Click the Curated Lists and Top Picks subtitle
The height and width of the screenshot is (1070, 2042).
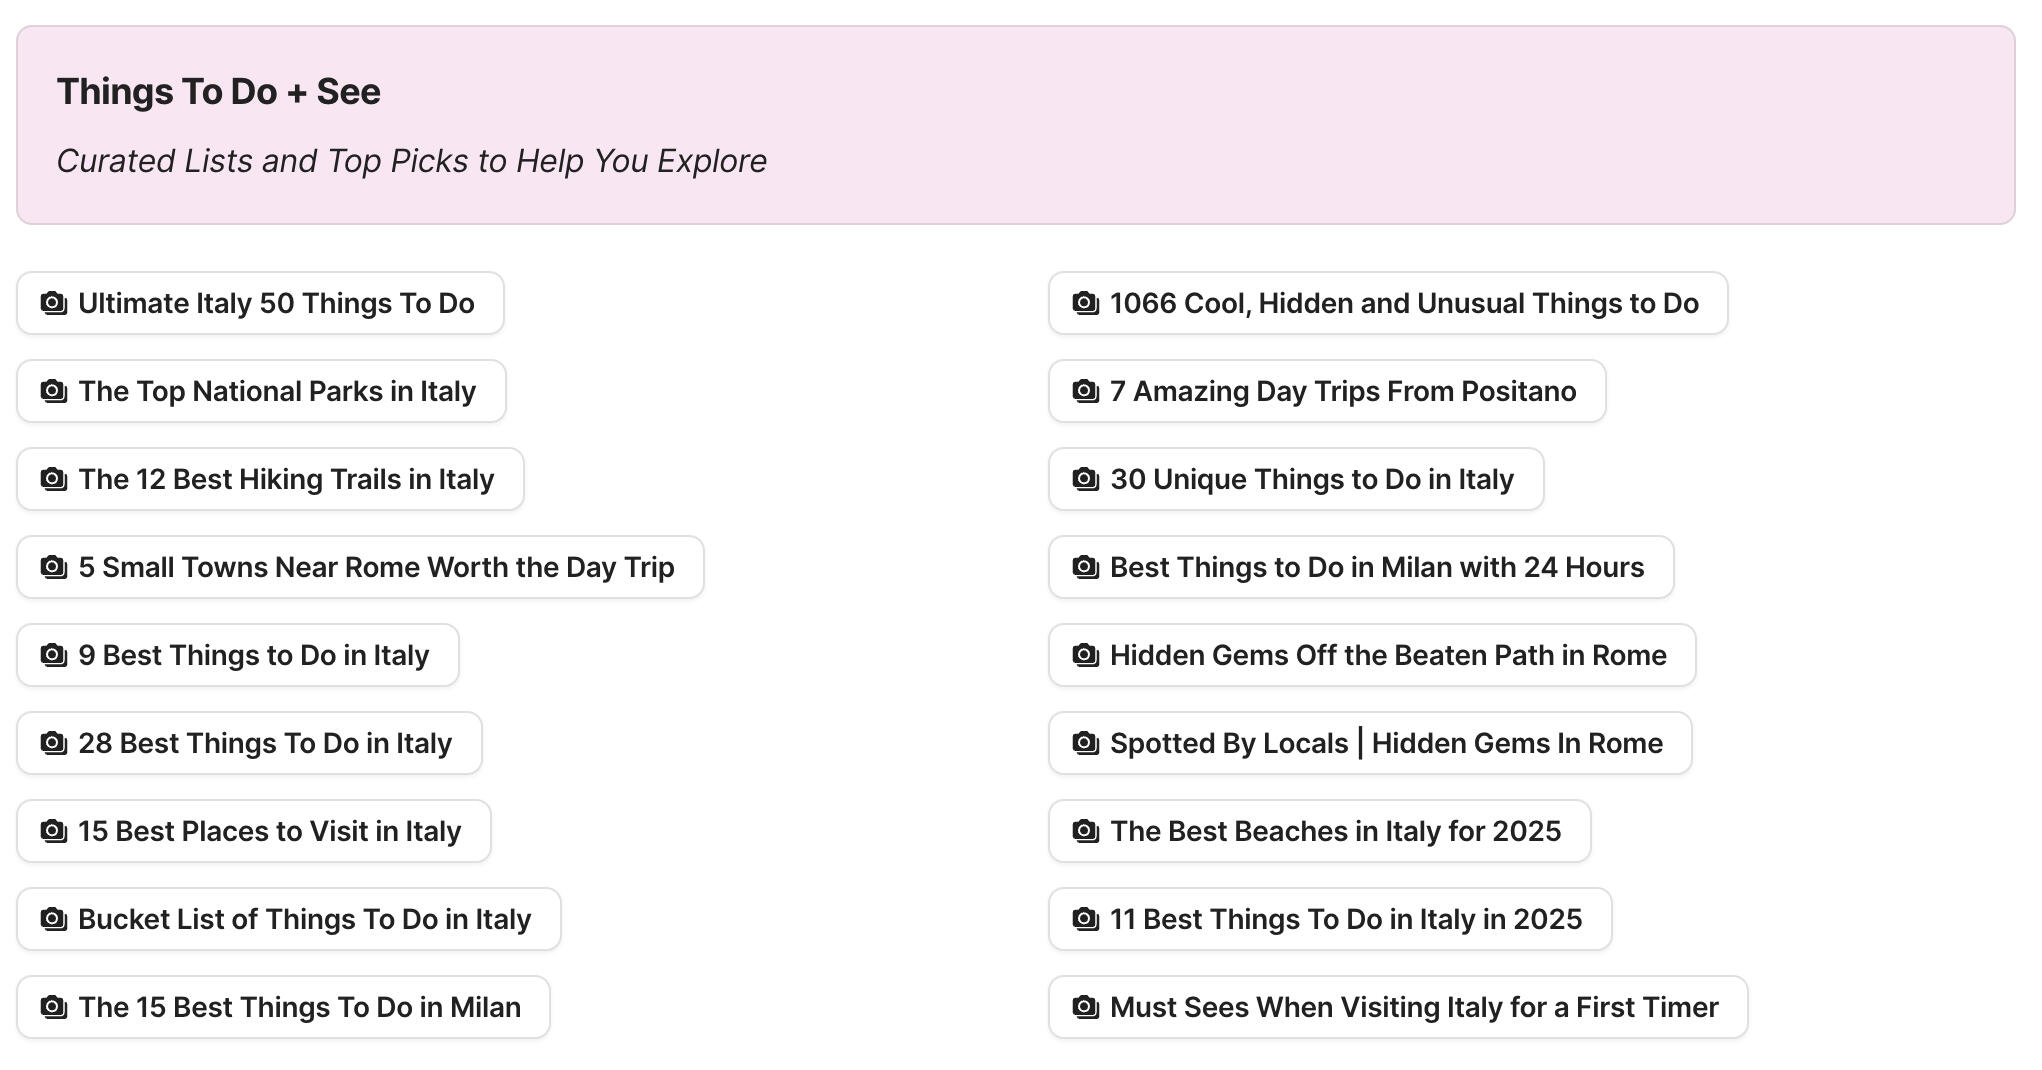[411, 160]
